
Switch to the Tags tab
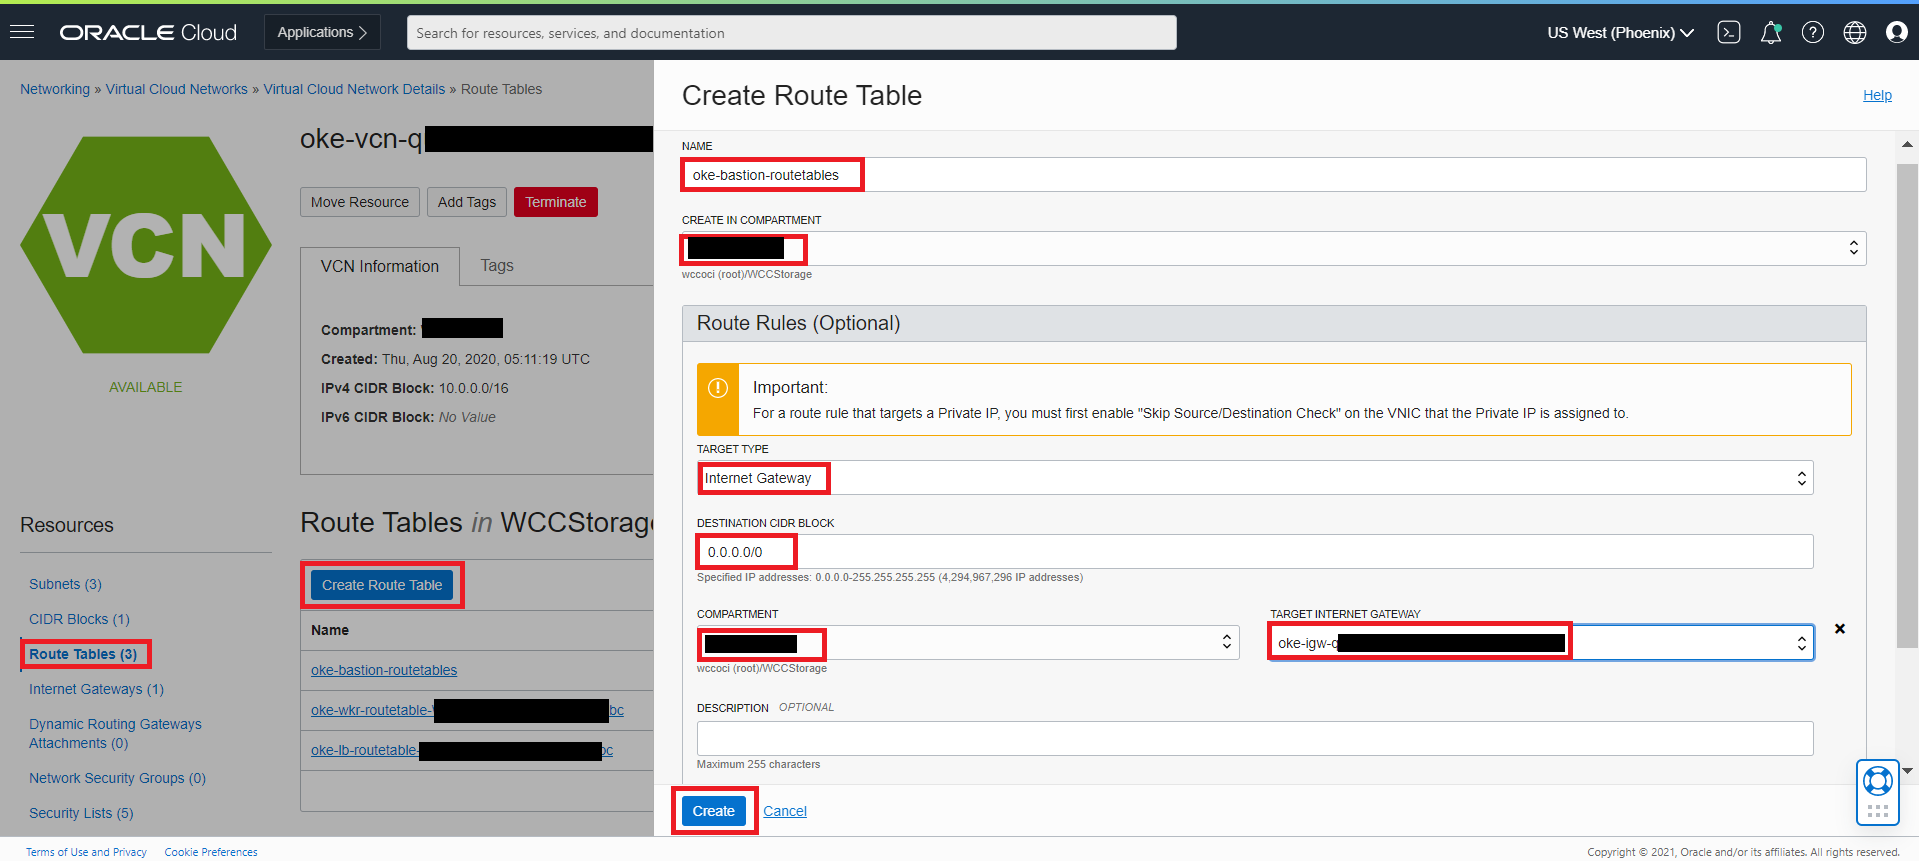(497, 265)
